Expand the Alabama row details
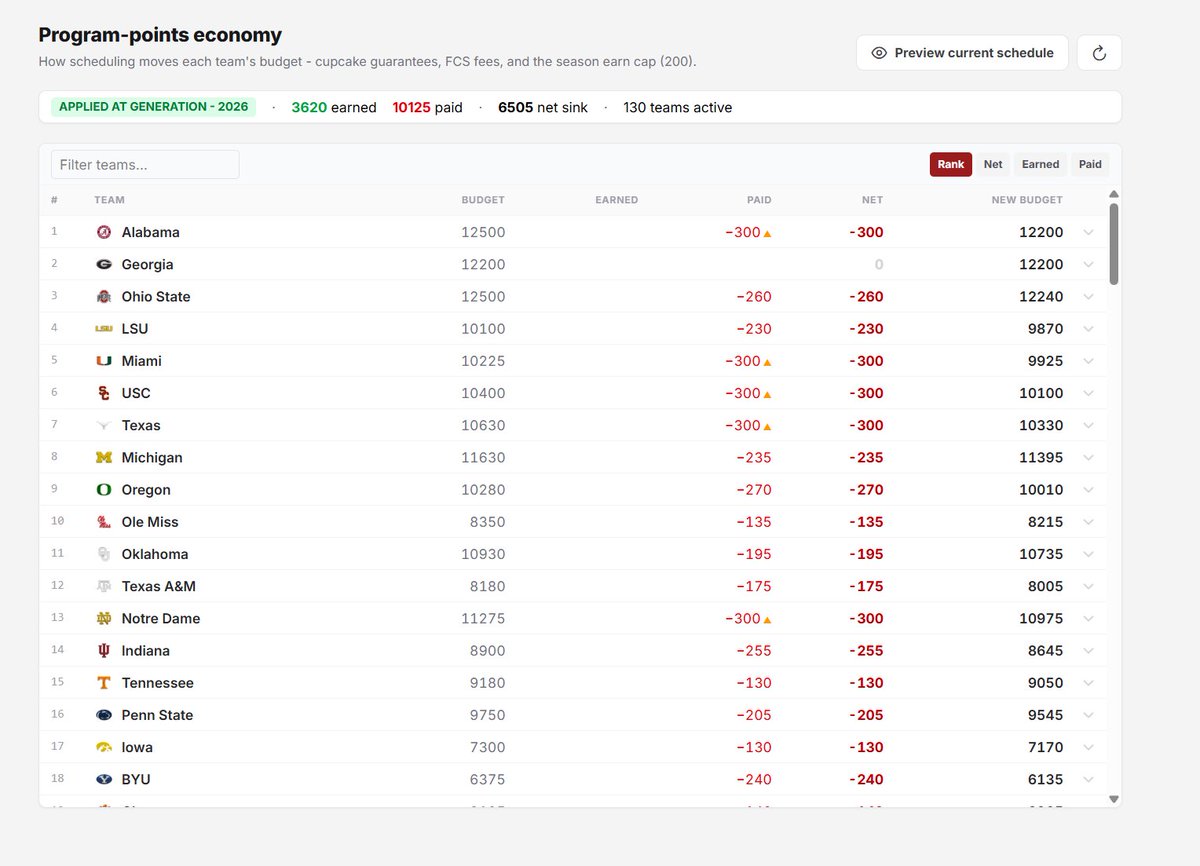Screen dimensions: 1200x866 tap(1088, 232)
